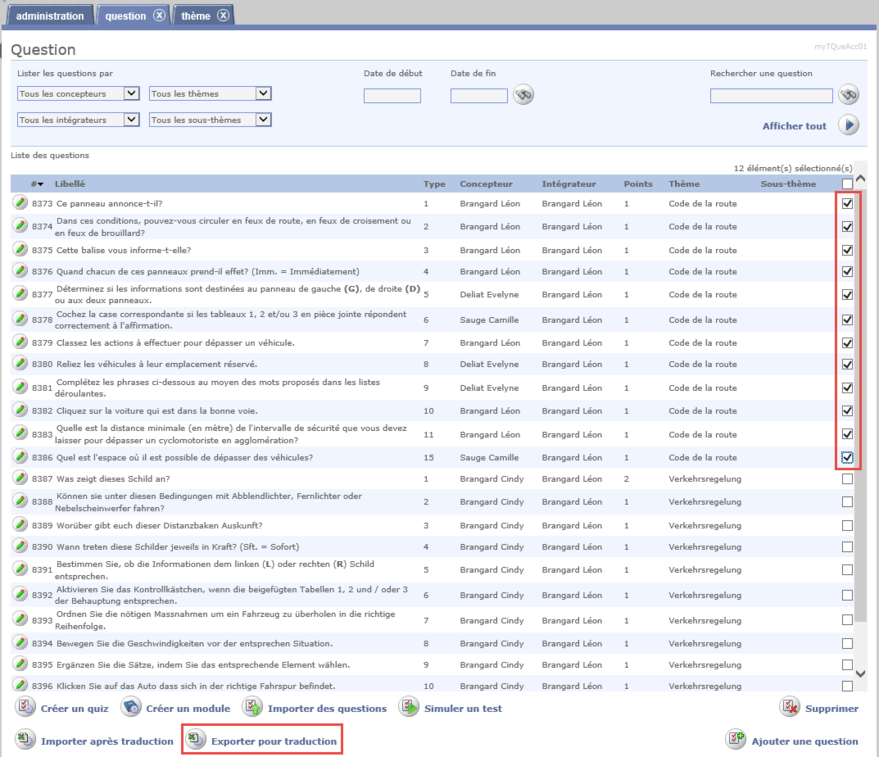Image resolution: width=879 pixels, height=757 pixels.
Task: Click the Afficher tout arrow button
Action: click(x=849, y=126)
